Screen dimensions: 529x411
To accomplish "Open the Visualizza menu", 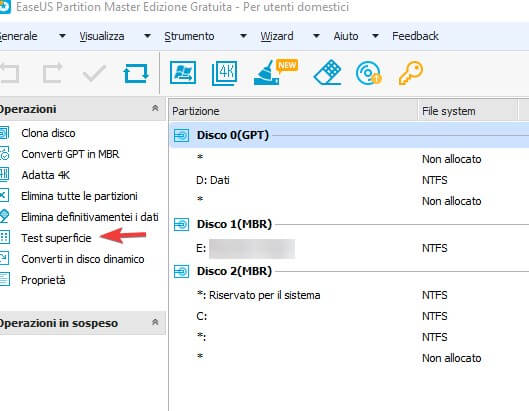I will (102, 36).
